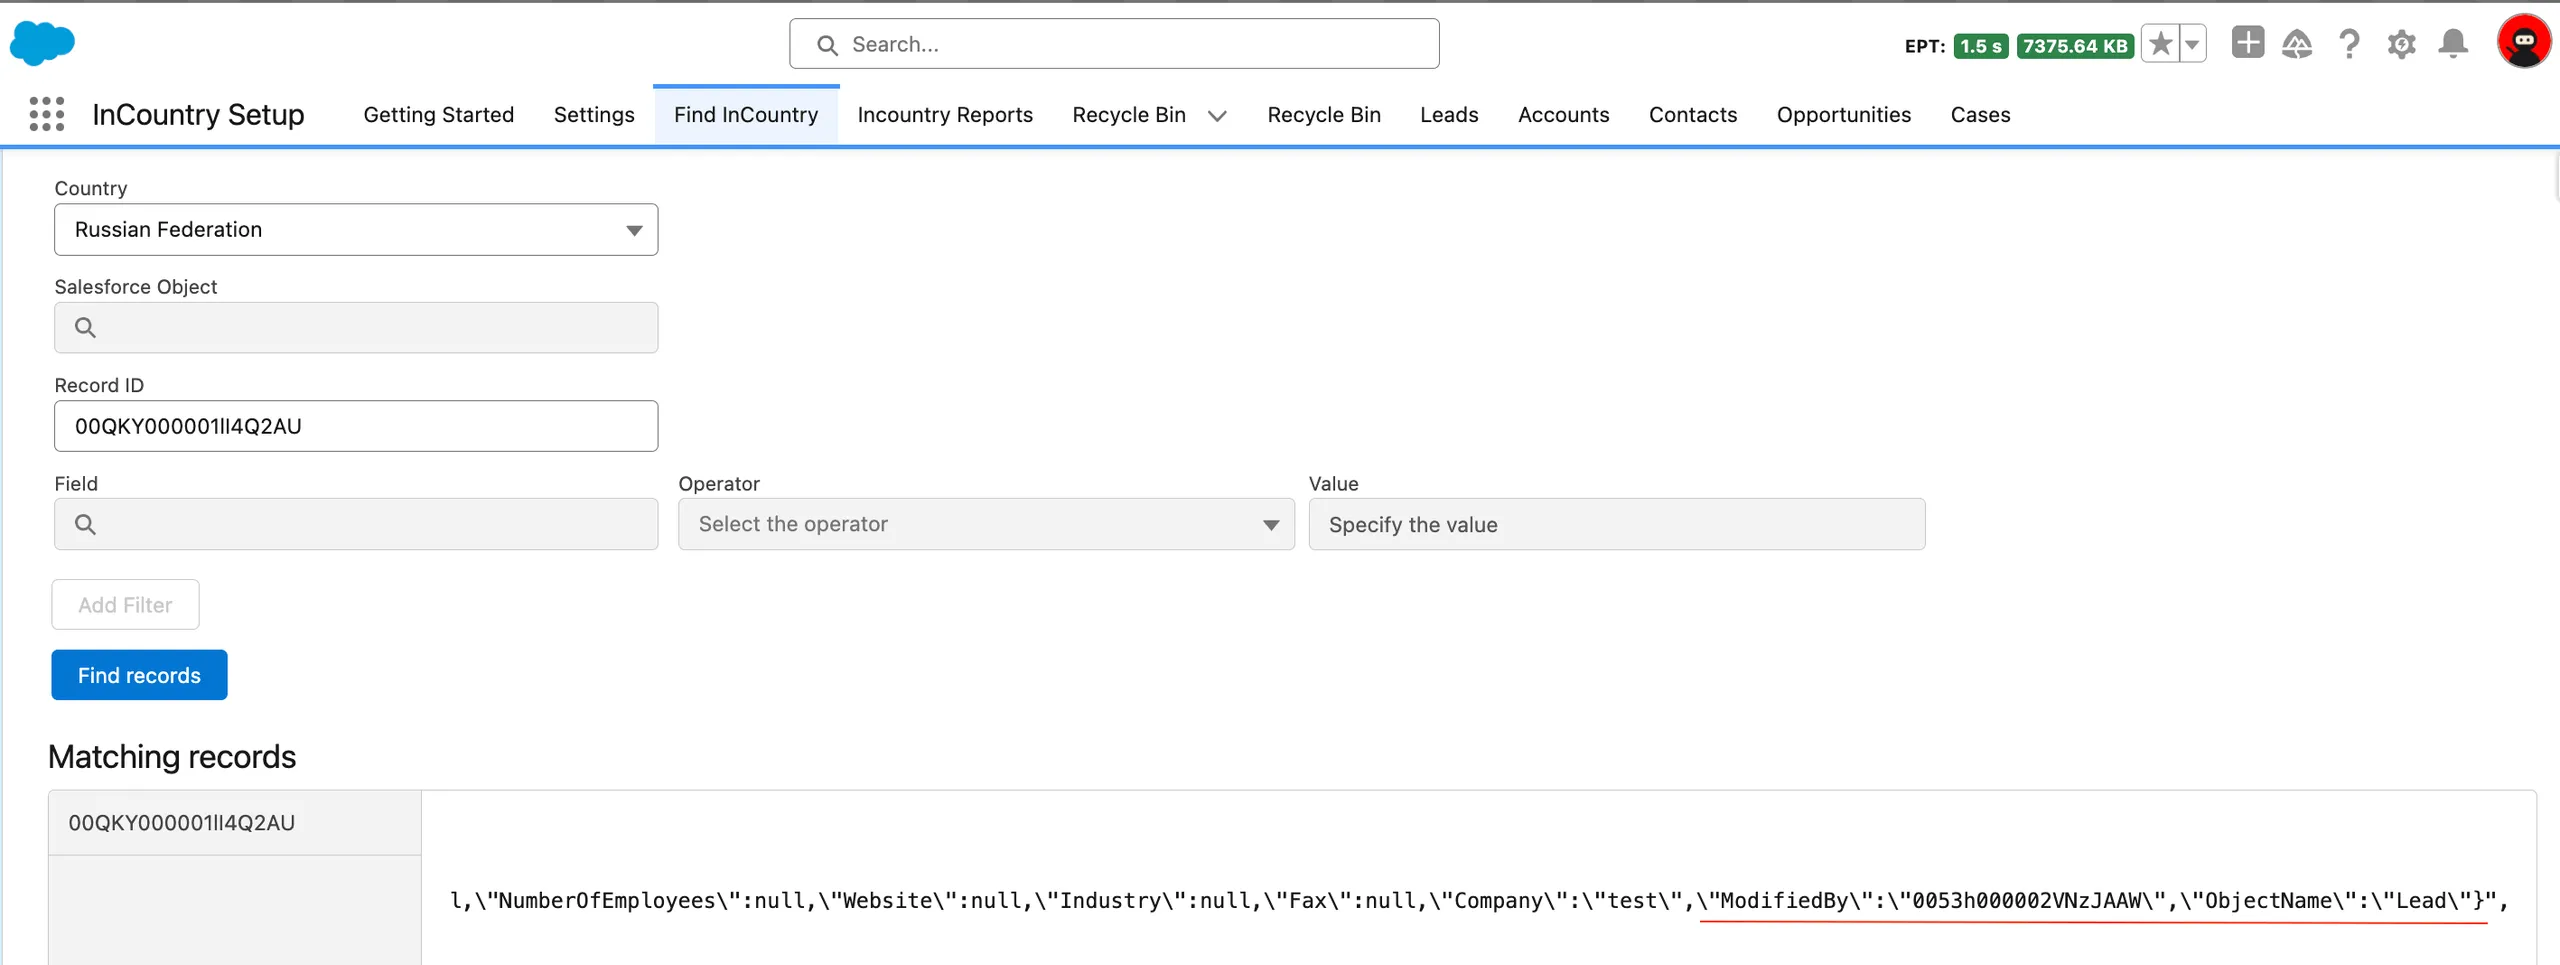2560x965 pixels.
Task: Open the notifications bell
Action: [2453, 44]
